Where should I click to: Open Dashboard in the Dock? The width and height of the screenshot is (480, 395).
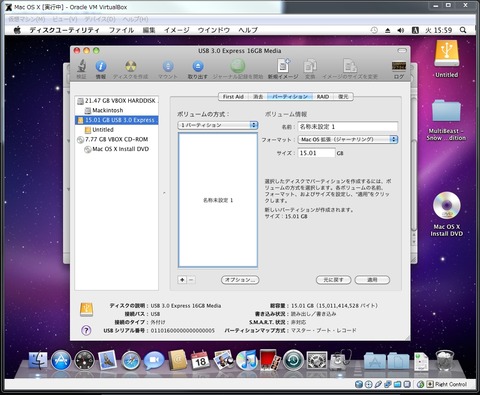[84, 360]
